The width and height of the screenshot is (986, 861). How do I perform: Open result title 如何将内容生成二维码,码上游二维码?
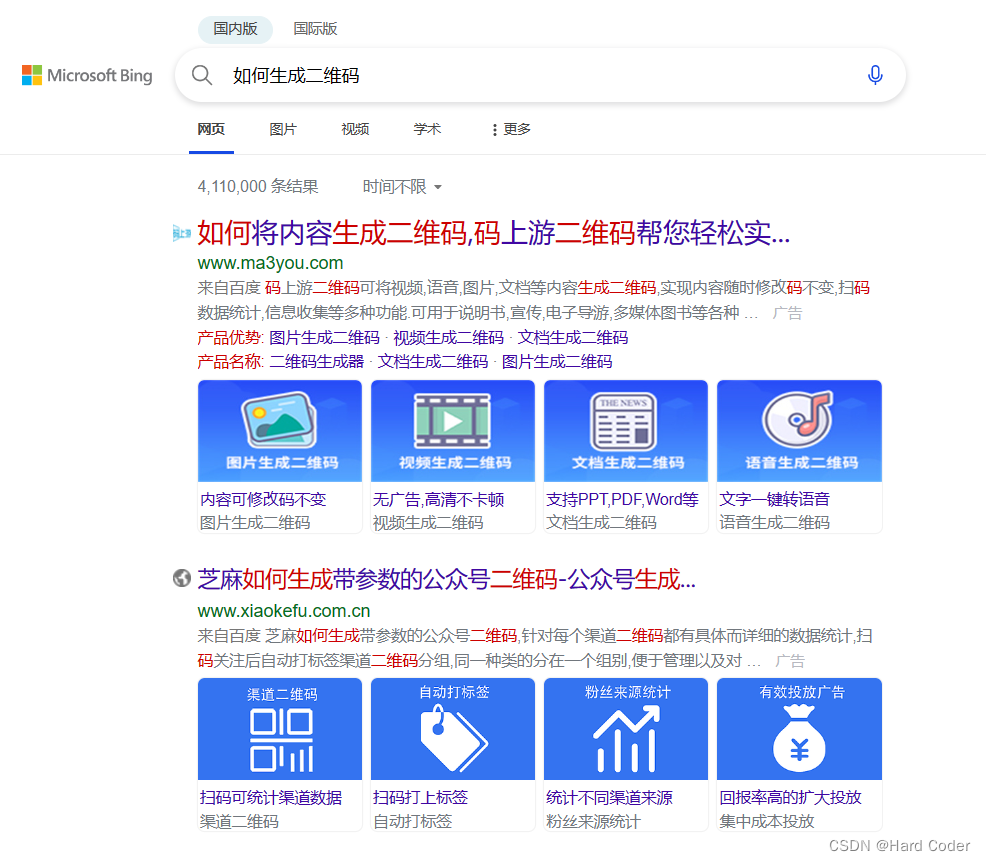(x=494, y=233)
